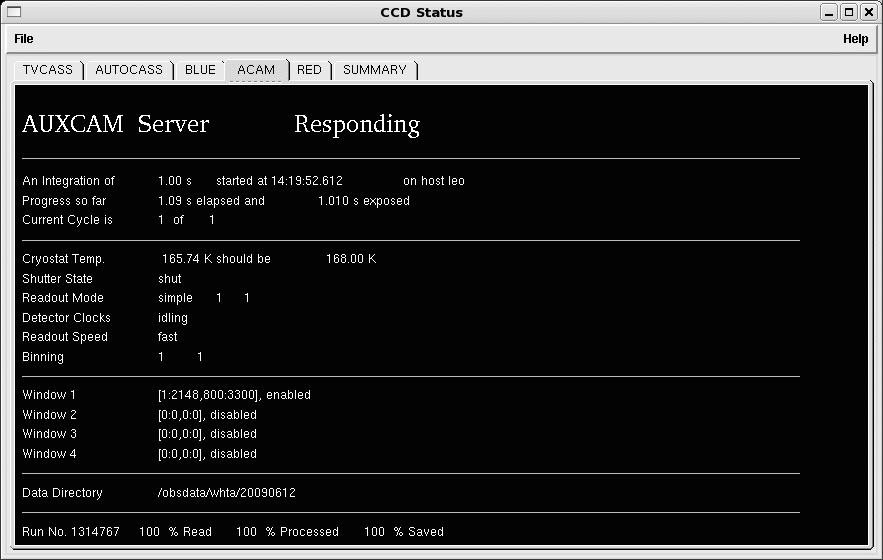
Task: Click the AUXCAM Server heading
Action: point(116,125)
